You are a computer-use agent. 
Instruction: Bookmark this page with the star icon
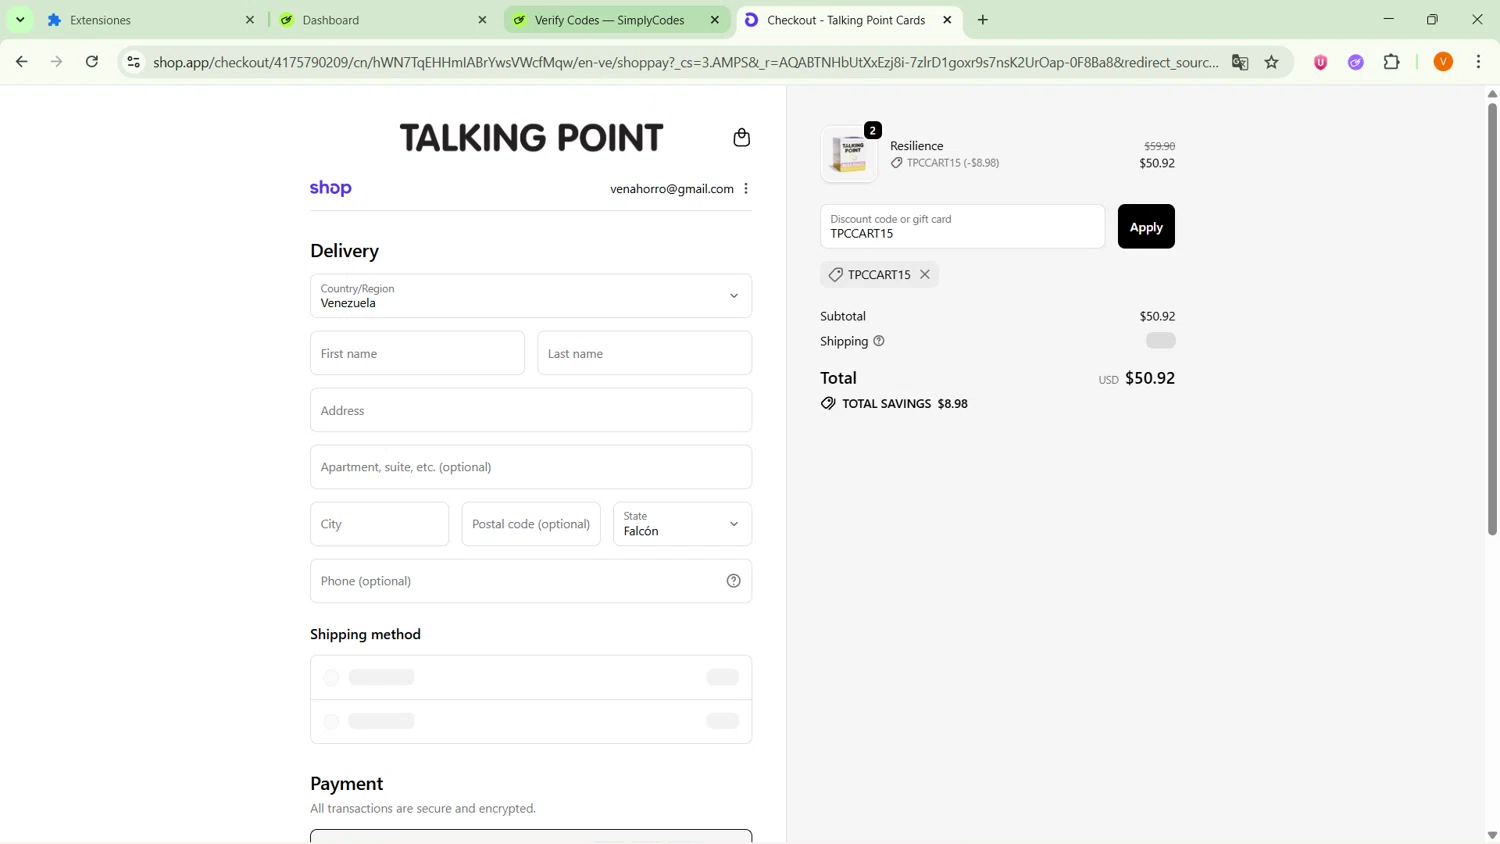[x=1271, y=62]
